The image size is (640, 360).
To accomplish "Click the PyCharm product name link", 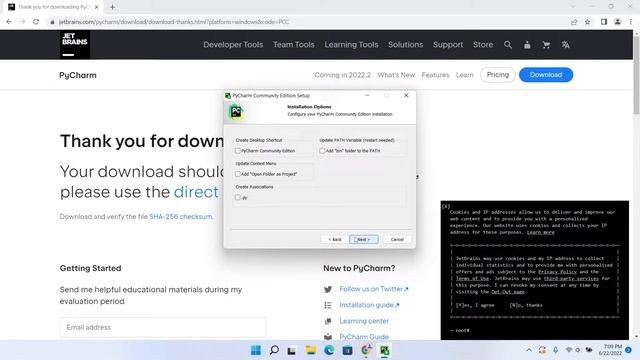I will tap(78, 76).
